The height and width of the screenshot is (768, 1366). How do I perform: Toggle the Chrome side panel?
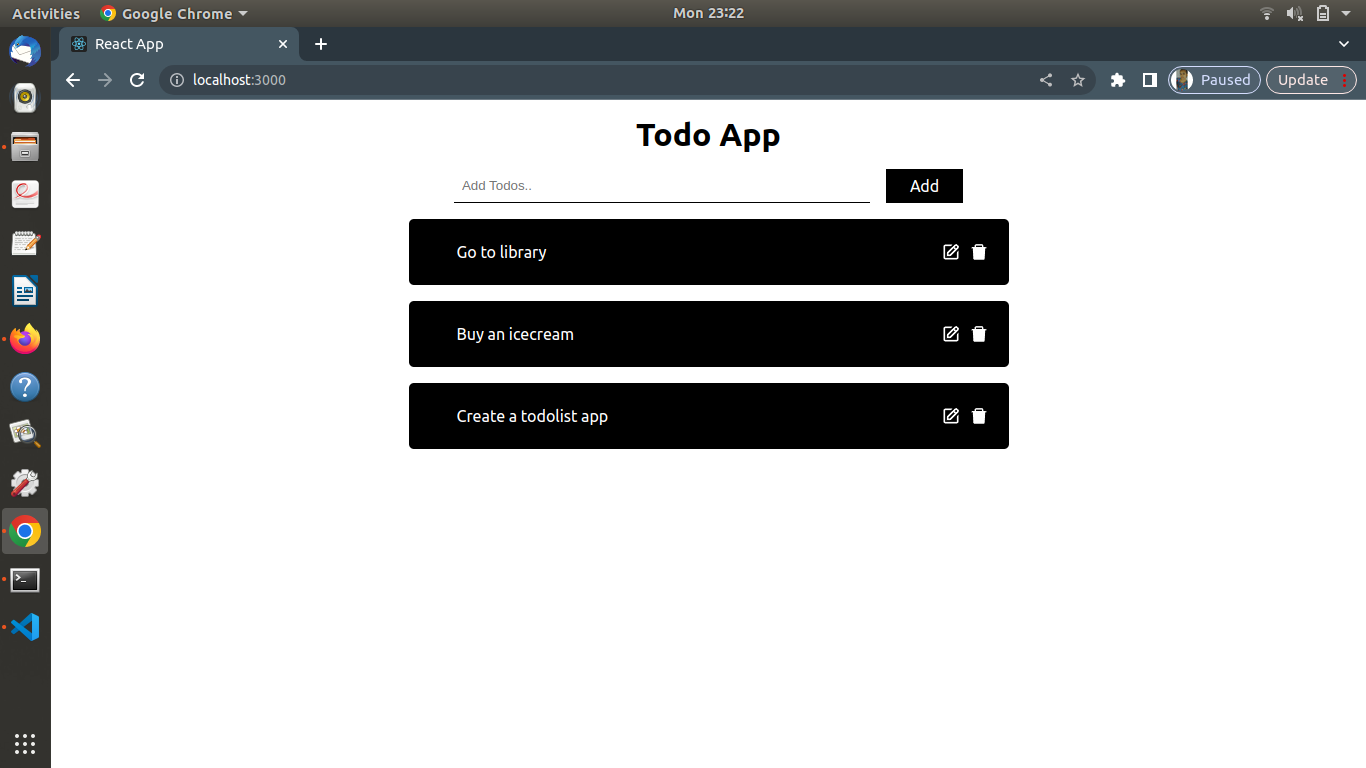(x=1150, y=80)
